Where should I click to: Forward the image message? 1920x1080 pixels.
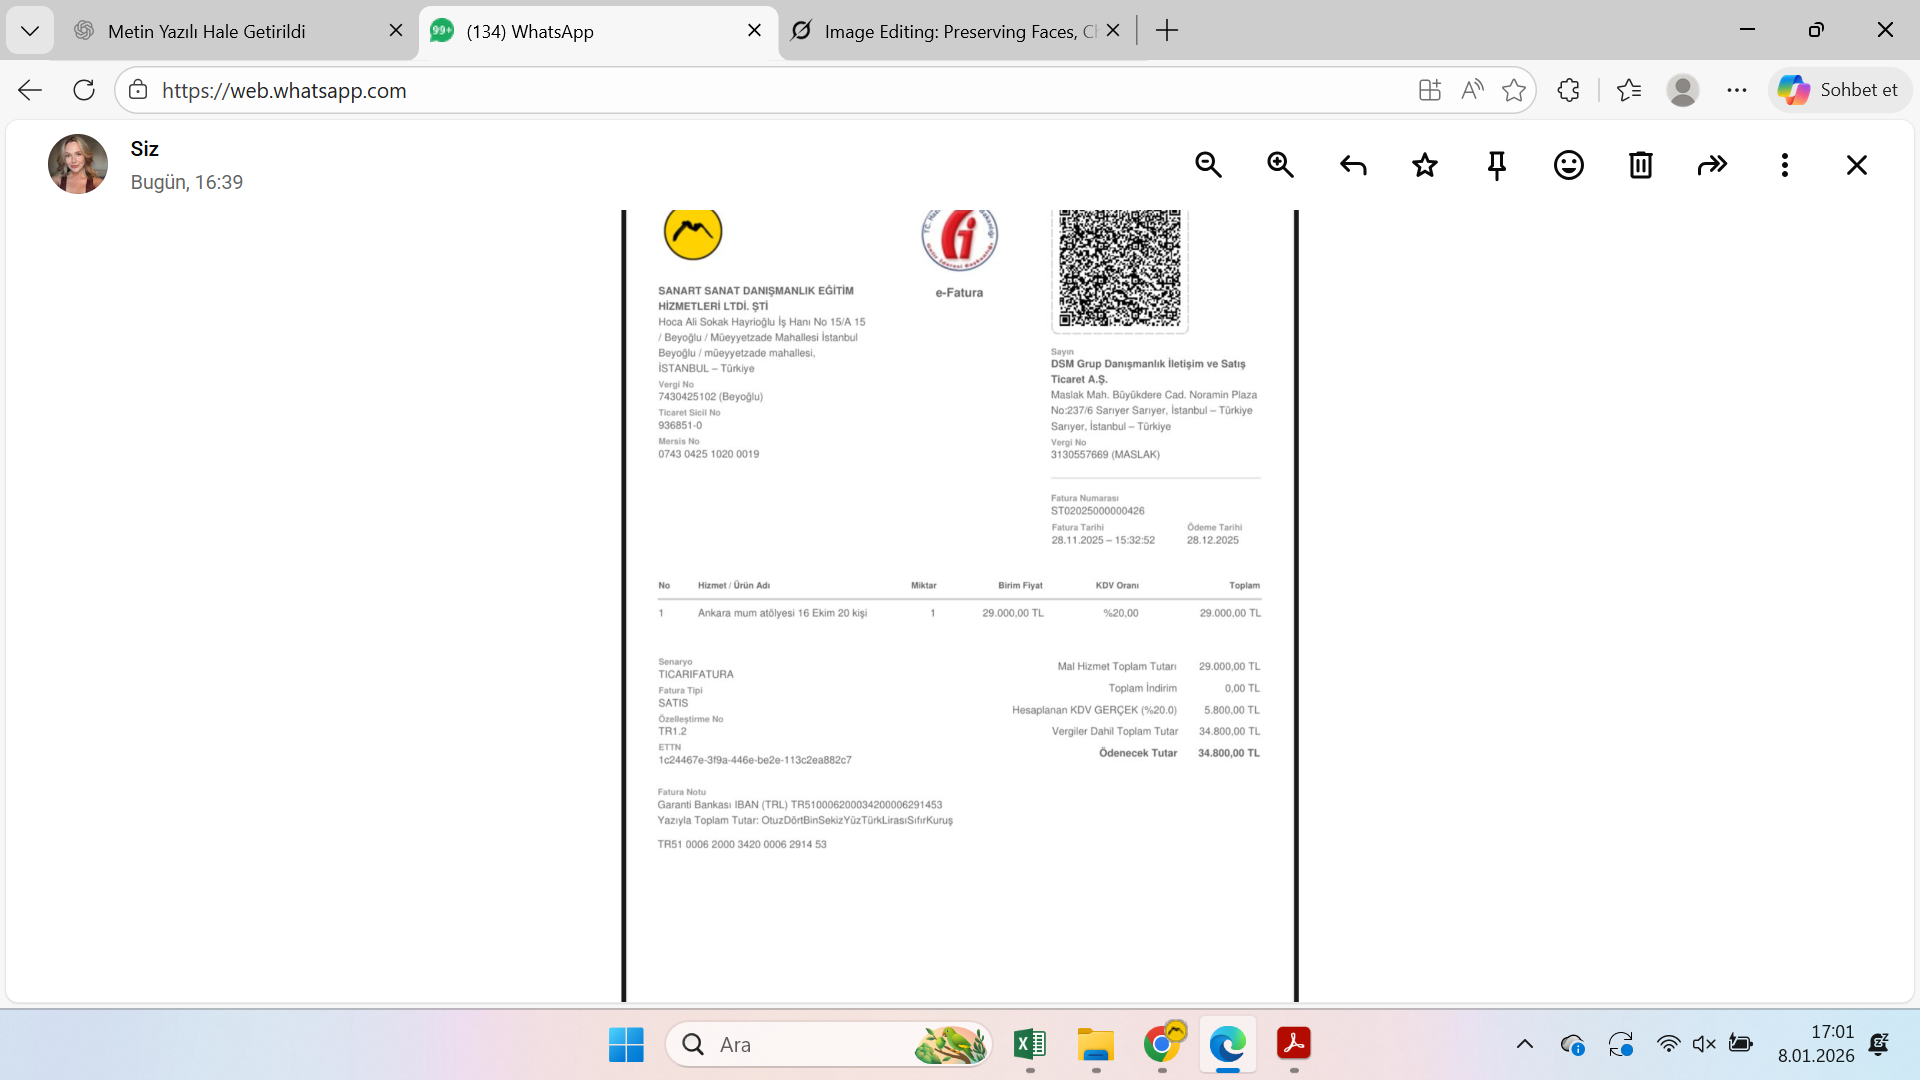tap(1713, 165)
